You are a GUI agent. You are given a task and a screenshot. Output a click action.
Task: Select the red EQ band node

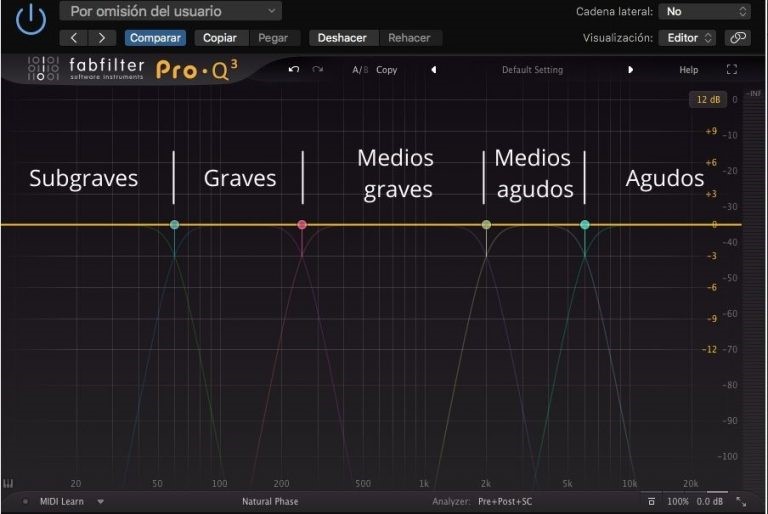[302, 225]
